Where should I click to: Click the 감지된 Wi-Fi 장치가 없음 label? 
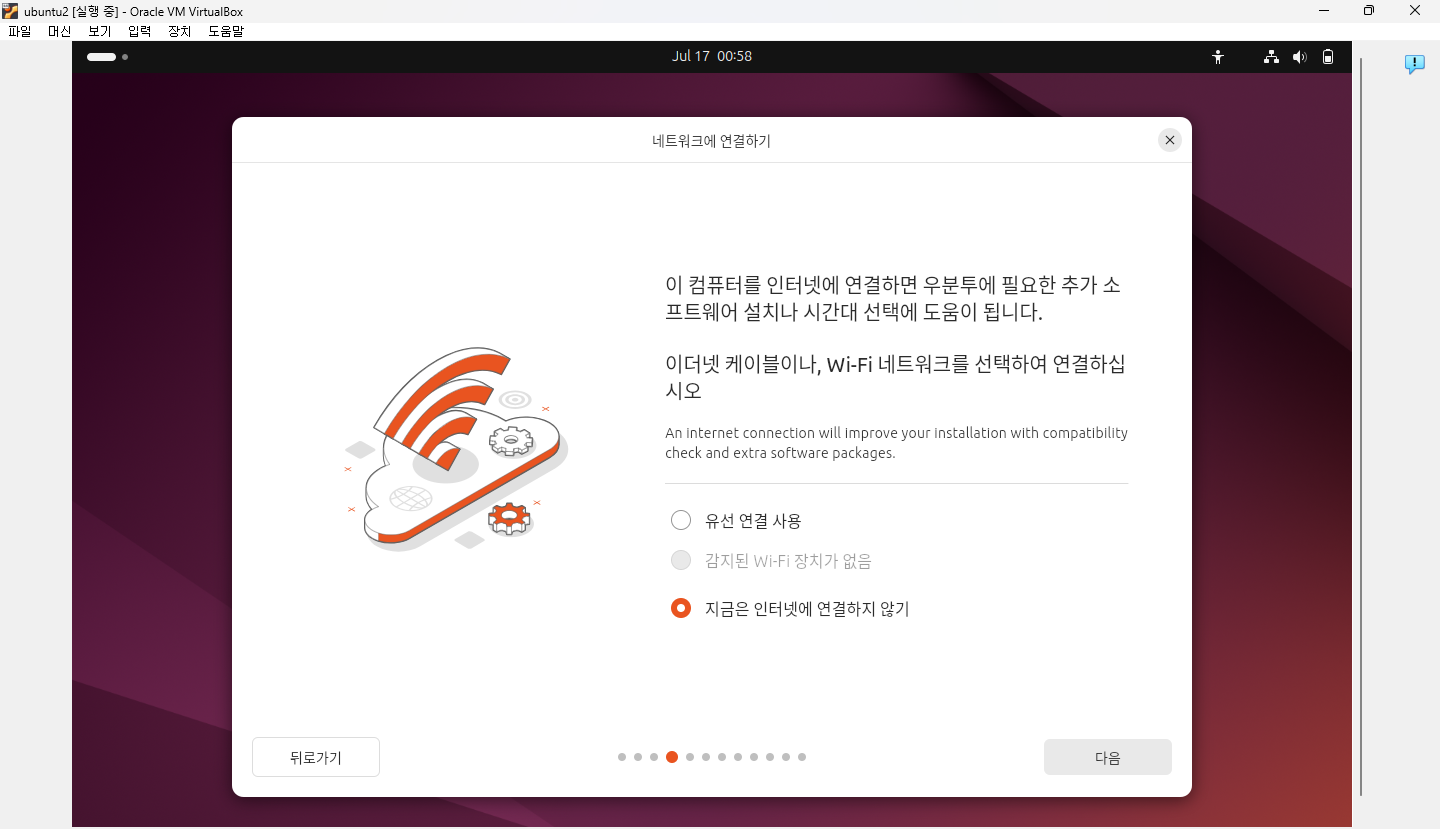pos(788,561)
